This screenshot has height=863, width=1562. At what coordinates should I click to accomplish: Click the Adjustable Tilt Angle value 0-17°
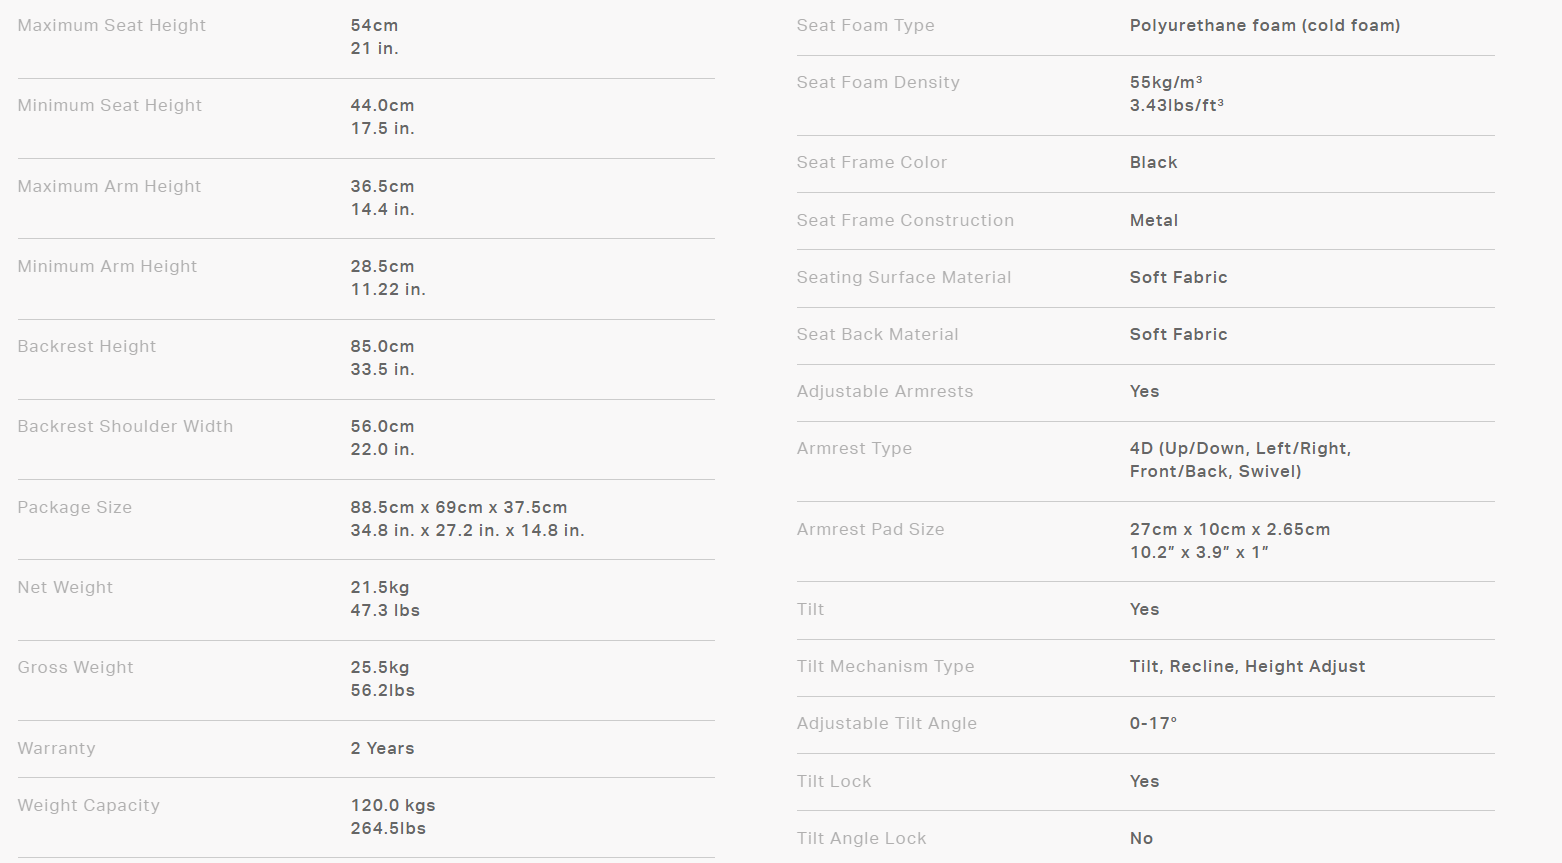point(1153,723)
